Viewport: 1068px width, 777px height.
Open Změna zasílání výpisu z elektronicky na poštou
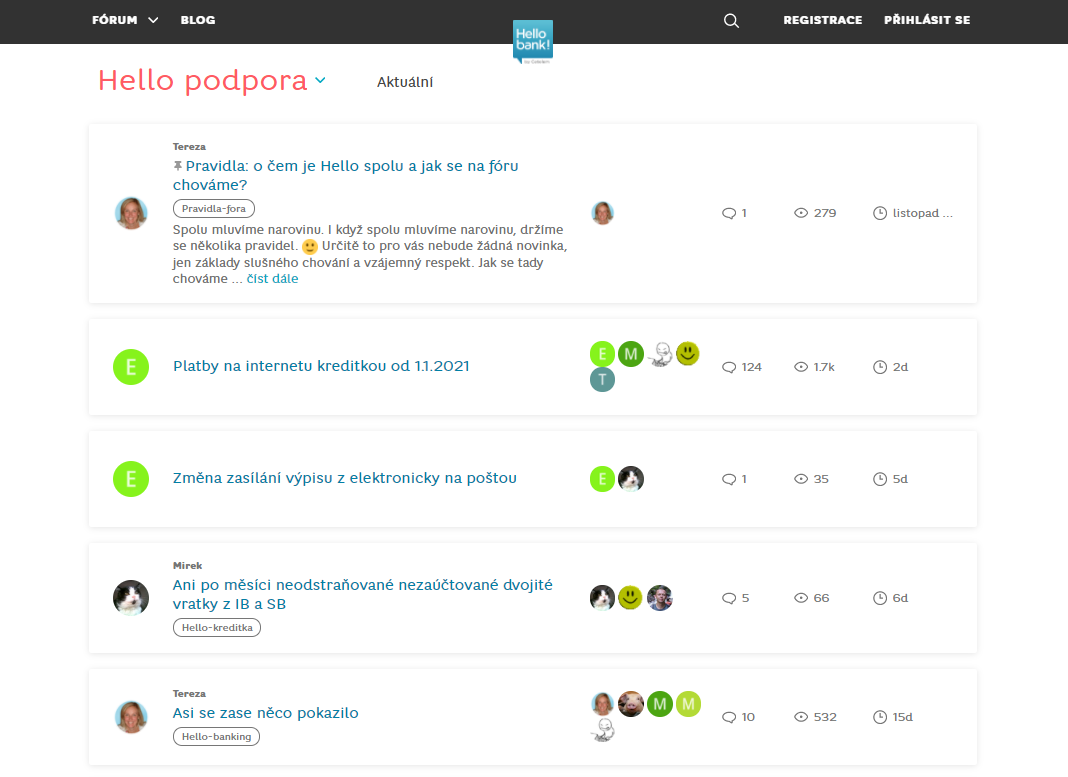tap(345, 478)
